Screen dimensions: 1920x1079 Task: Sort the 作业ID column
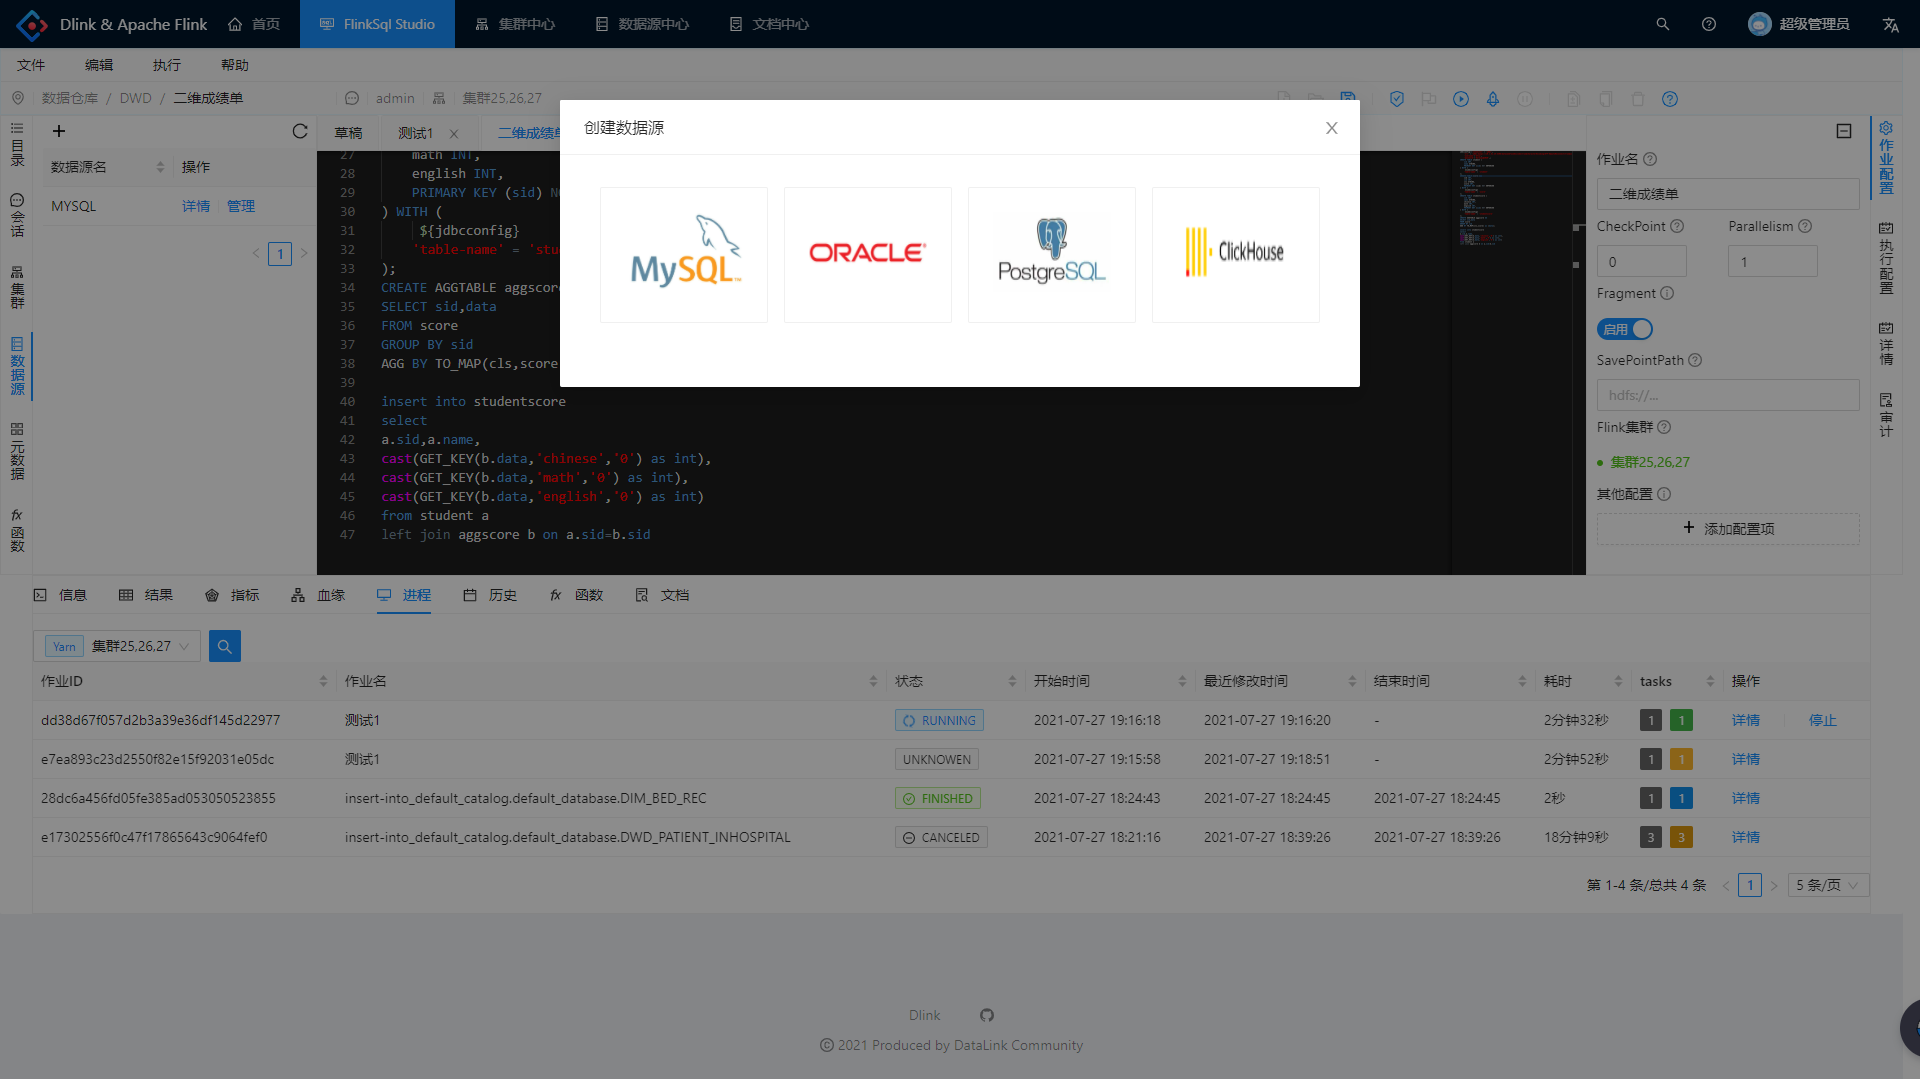[x=323, y=681]
